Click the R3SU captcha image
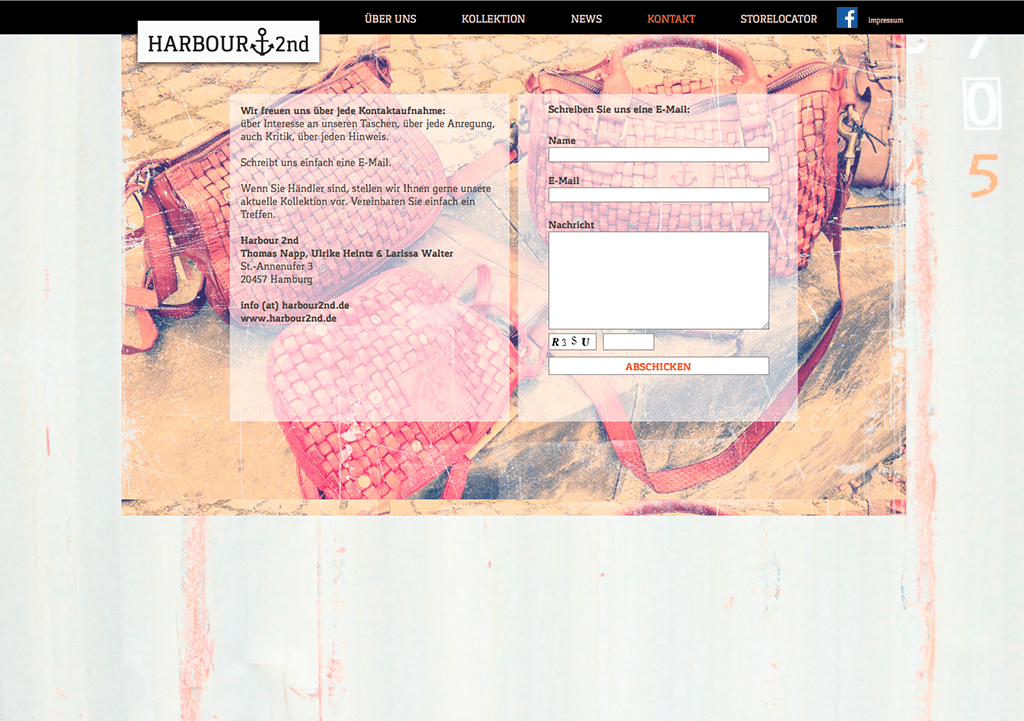This screenshot has height=721, width=1024. [x=572, y=342]
